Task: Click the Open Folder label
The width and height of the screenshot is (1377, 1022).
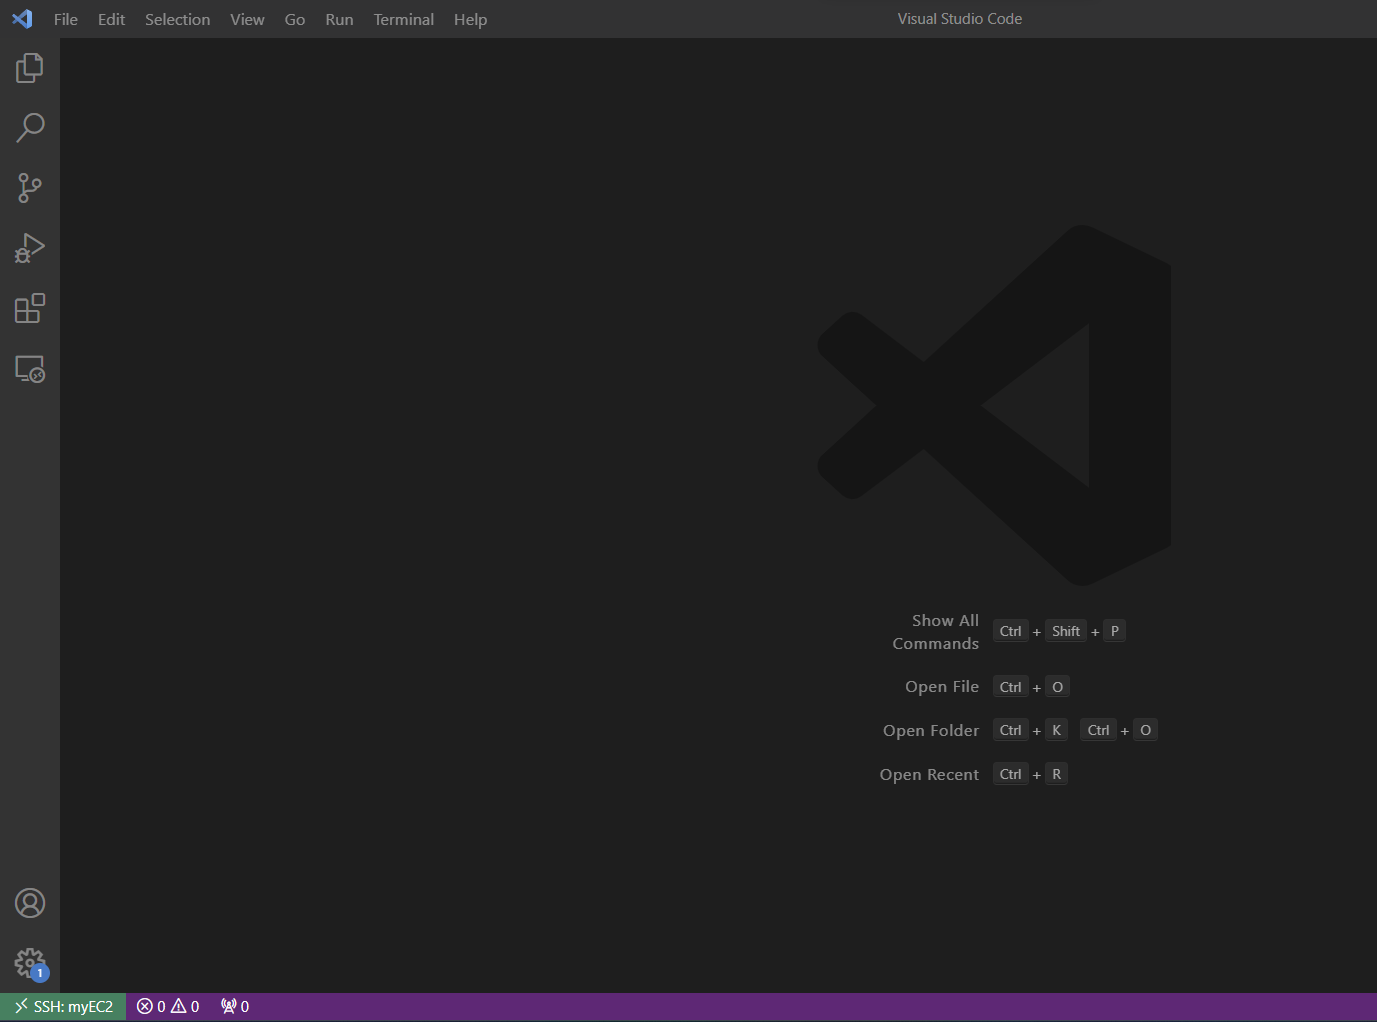Action: (x=931, y=731)
